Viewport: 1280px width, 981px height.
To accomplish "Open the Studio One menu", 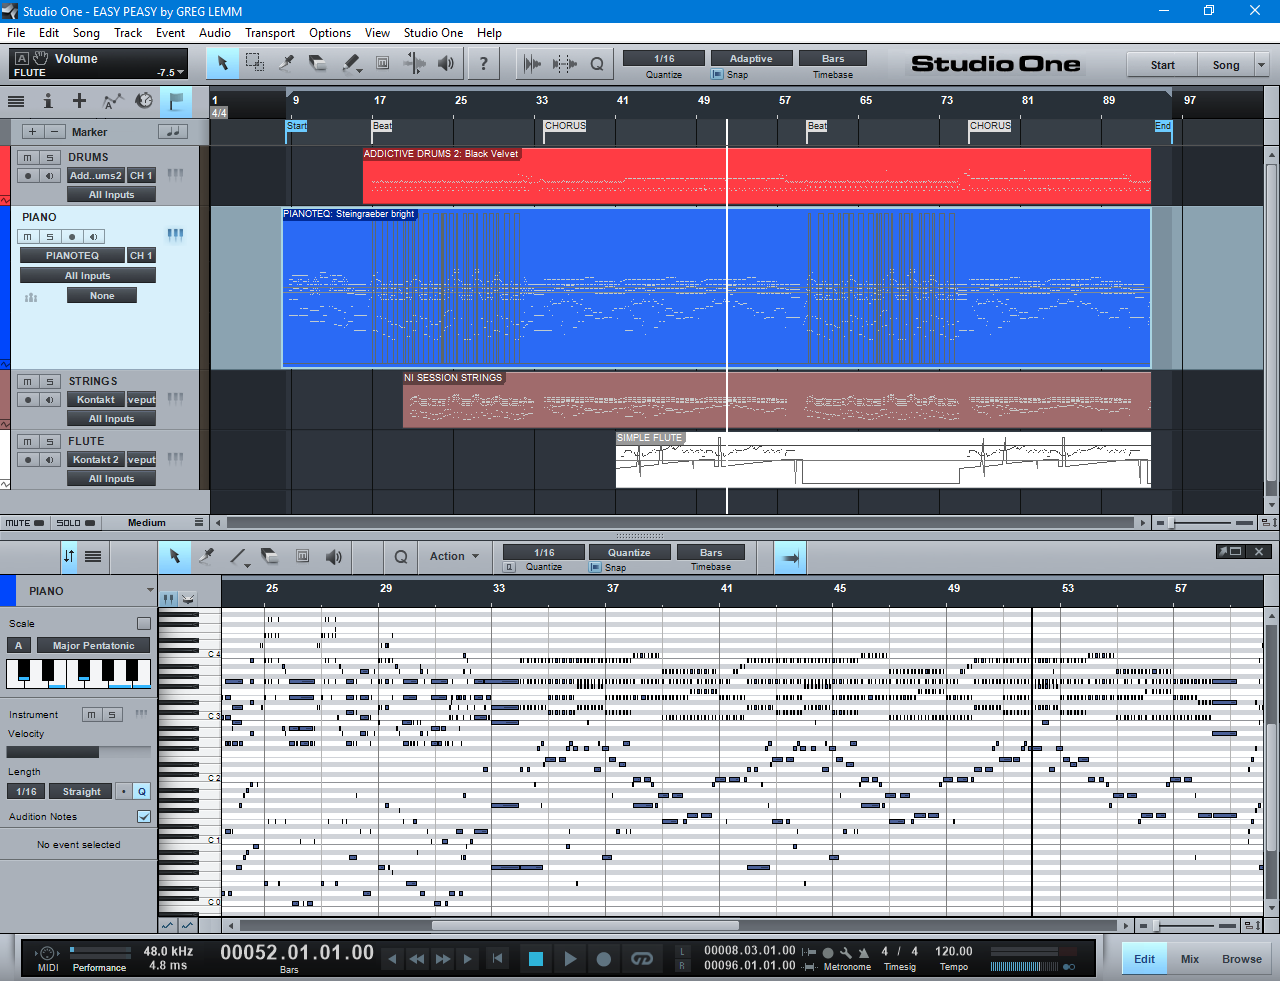I will (433, 33).
